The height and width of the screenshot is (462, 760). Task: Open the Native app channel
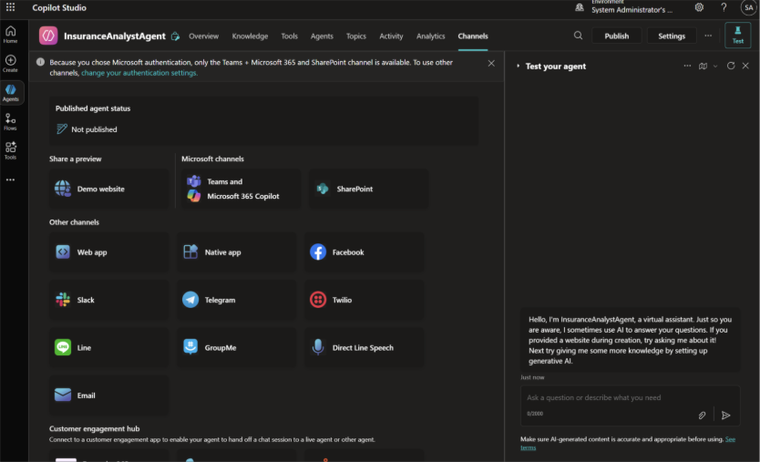tap(237, 252)
